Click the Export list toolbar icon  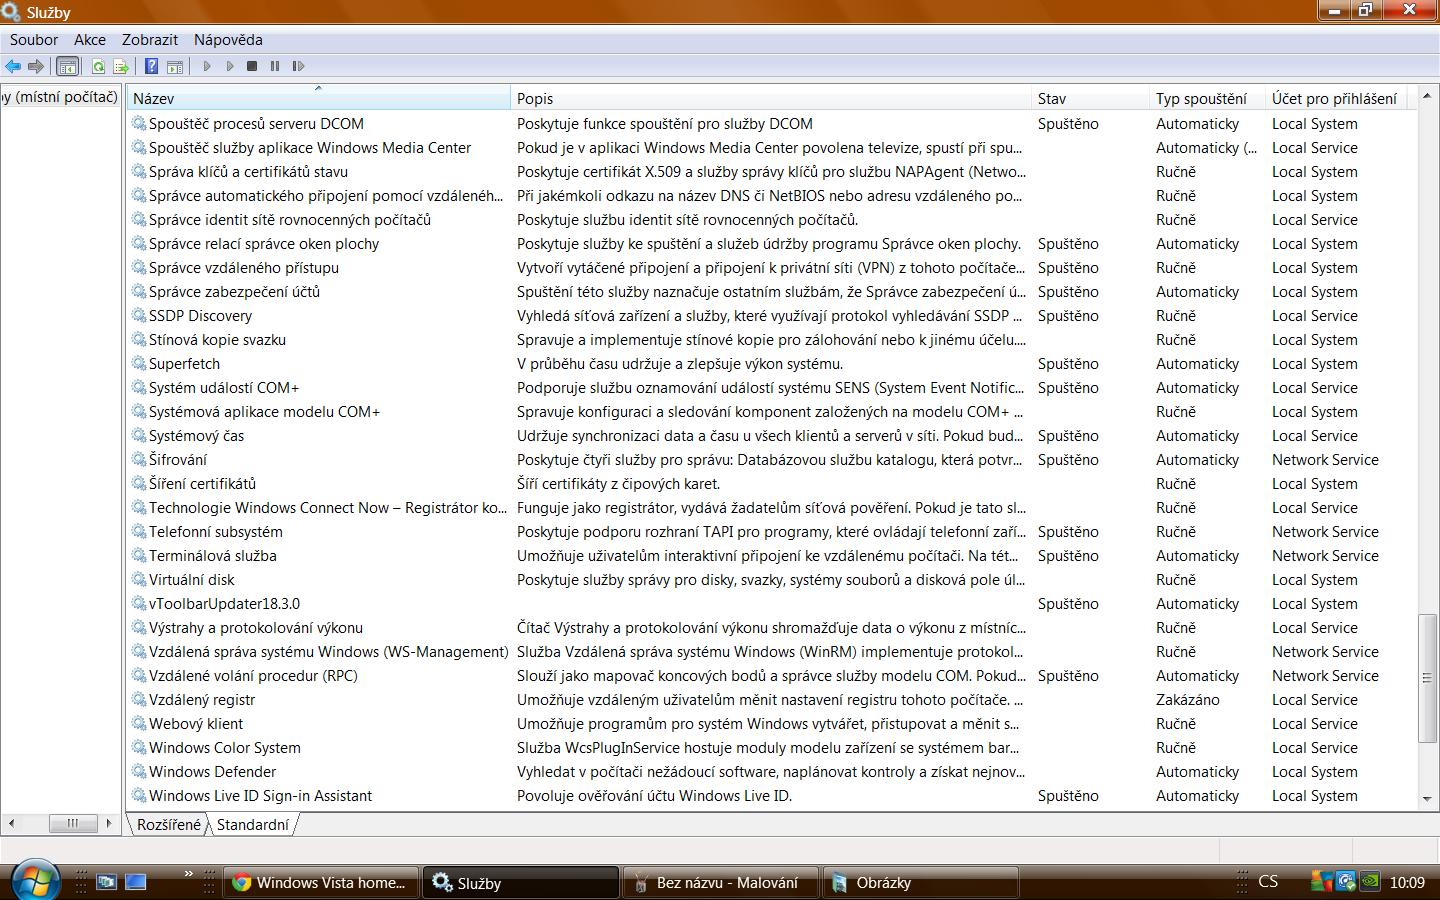pos(121,67)
